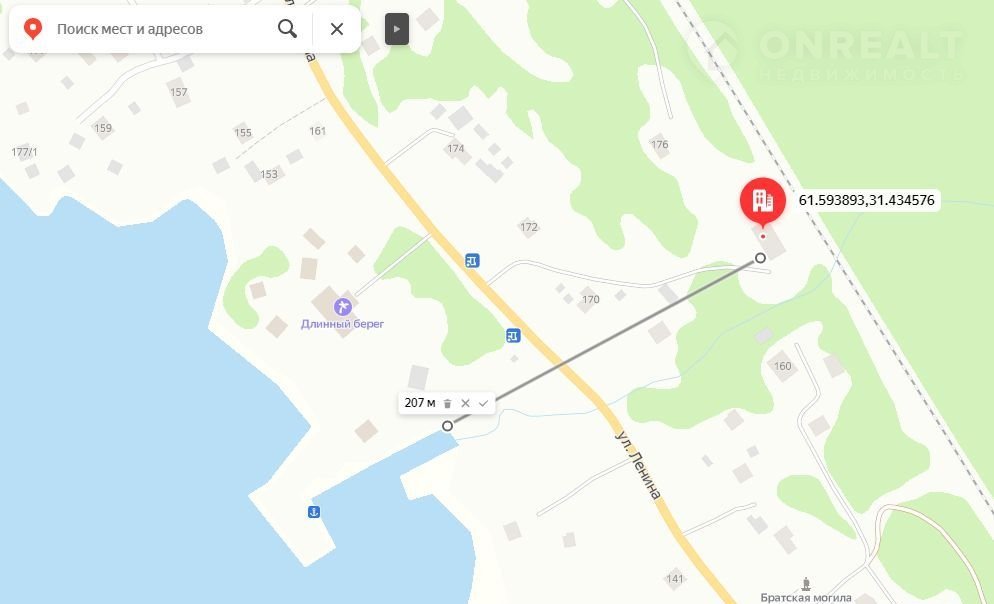Image resolution: width=994 pixels, height=604 pixels.
Task: Click the ул. Ленина street label
Action: click(x=638, y=465)
